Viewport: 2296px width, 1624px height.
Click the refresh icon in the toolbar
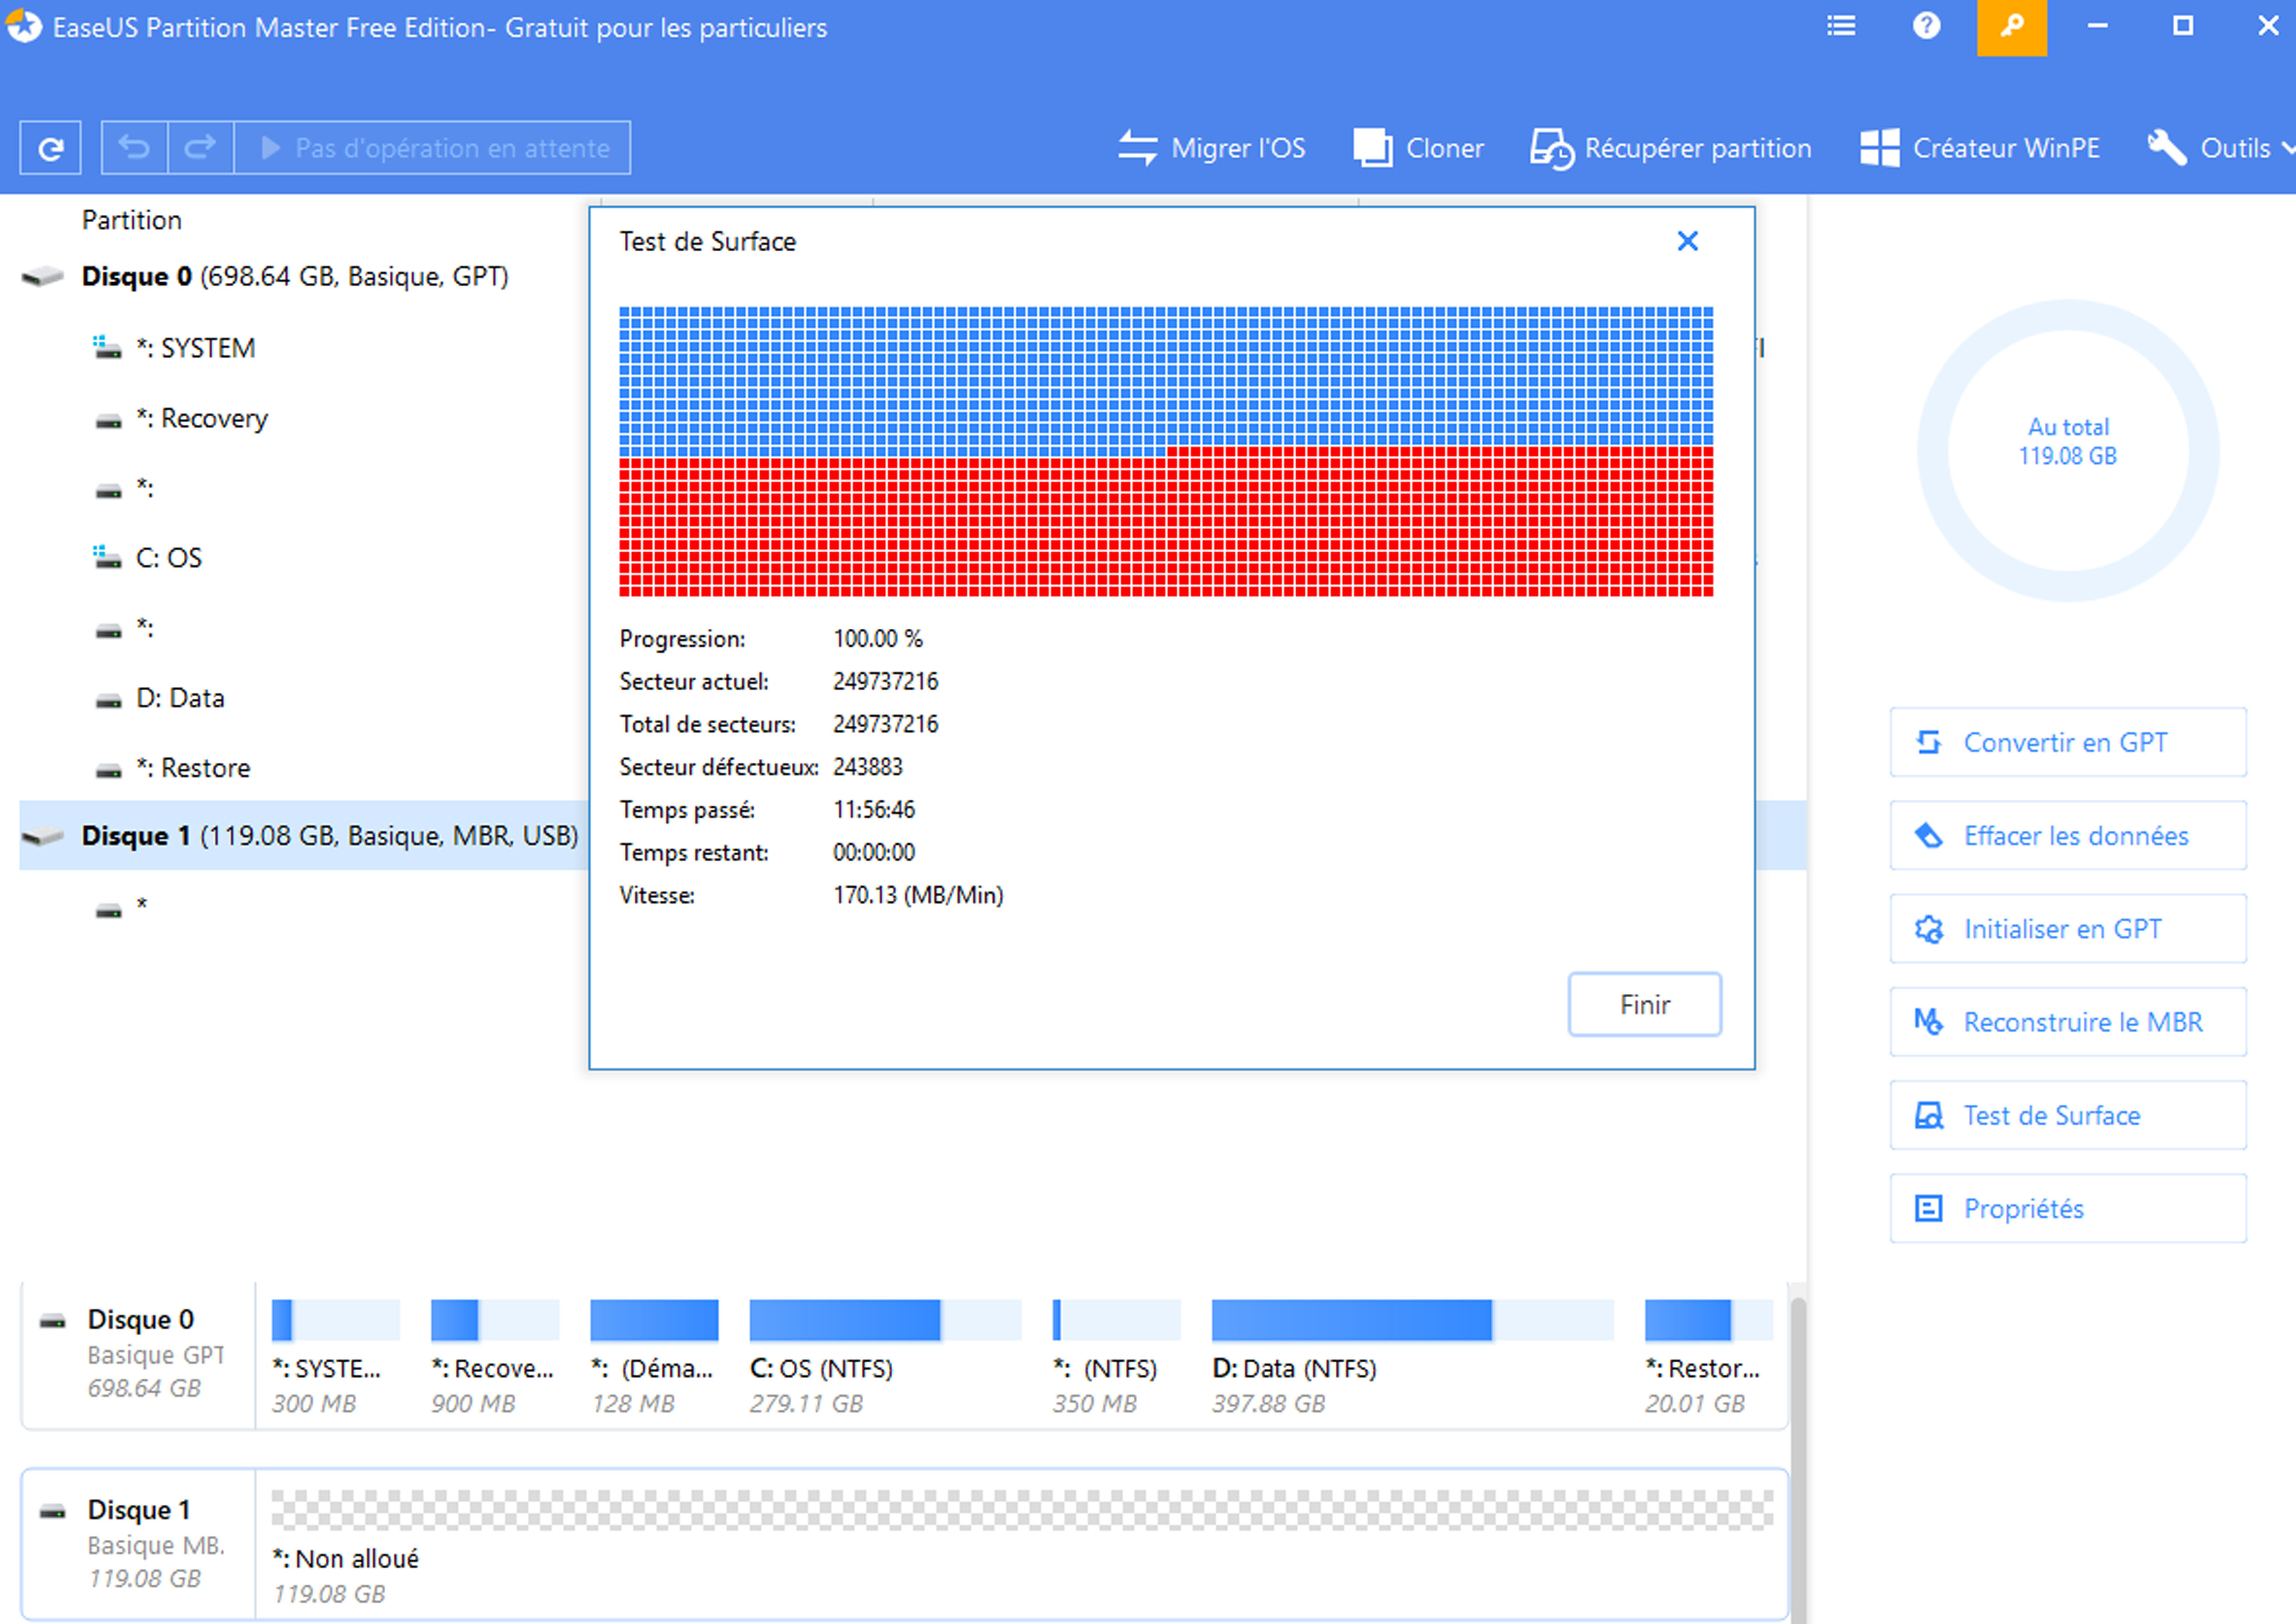[50, 148]
